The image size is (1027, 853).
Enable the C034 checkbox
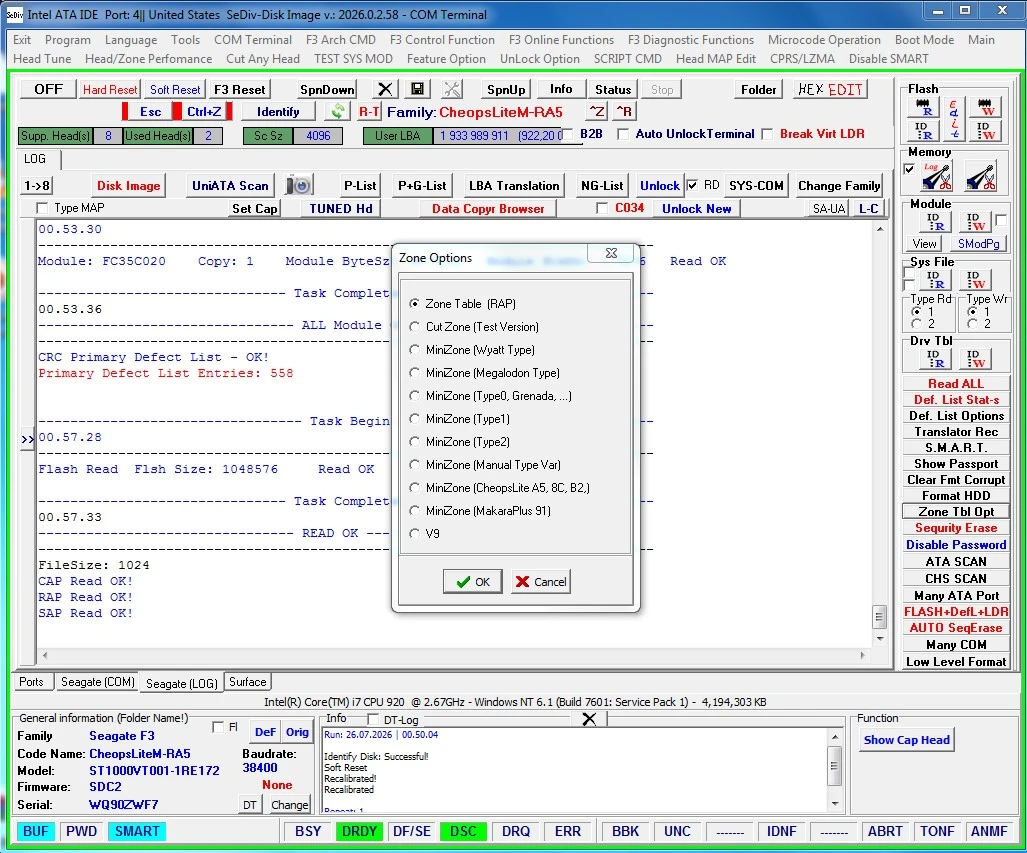click(602, 208)
